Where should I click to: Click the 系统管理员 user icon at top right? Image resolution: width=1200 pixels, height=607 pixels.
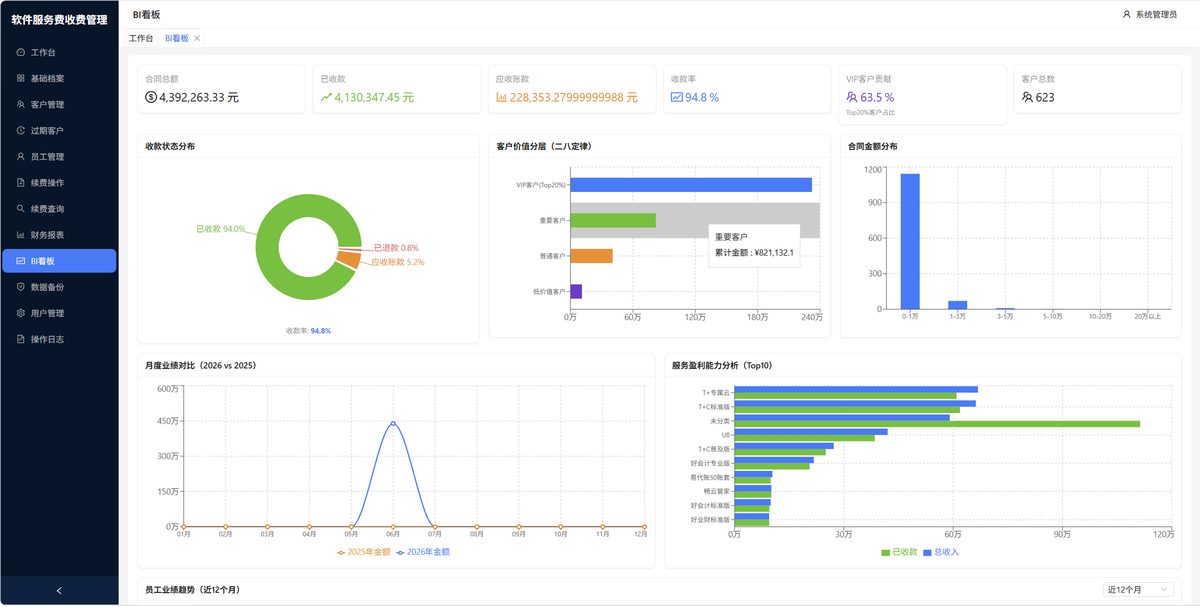point(1127,14)
